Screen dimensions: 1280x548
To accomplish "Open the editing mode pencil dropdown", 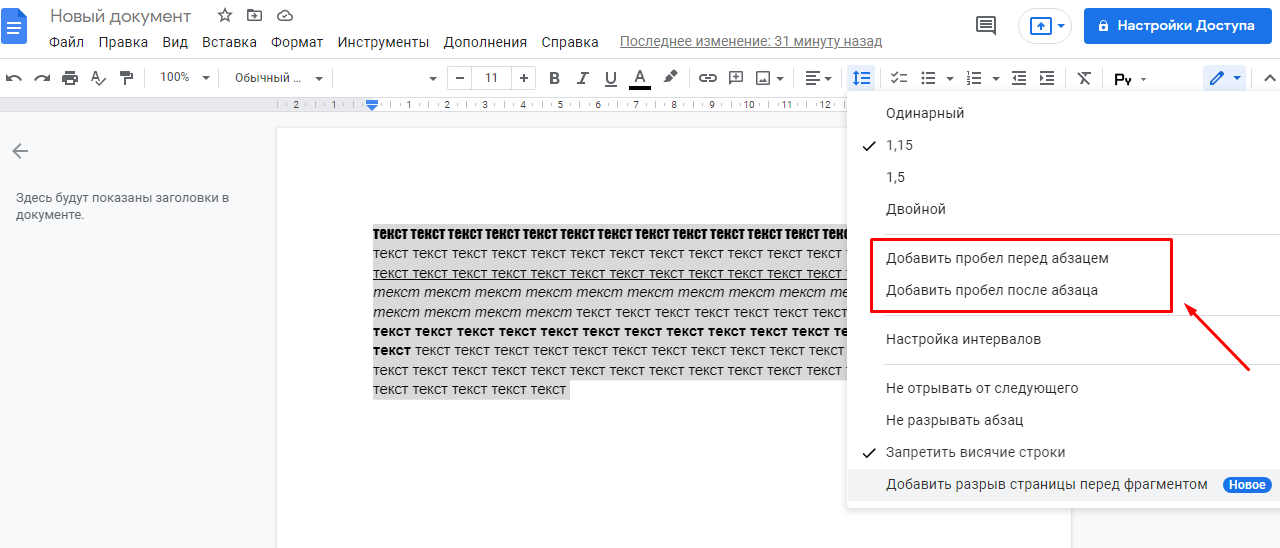I will 1224,78.
